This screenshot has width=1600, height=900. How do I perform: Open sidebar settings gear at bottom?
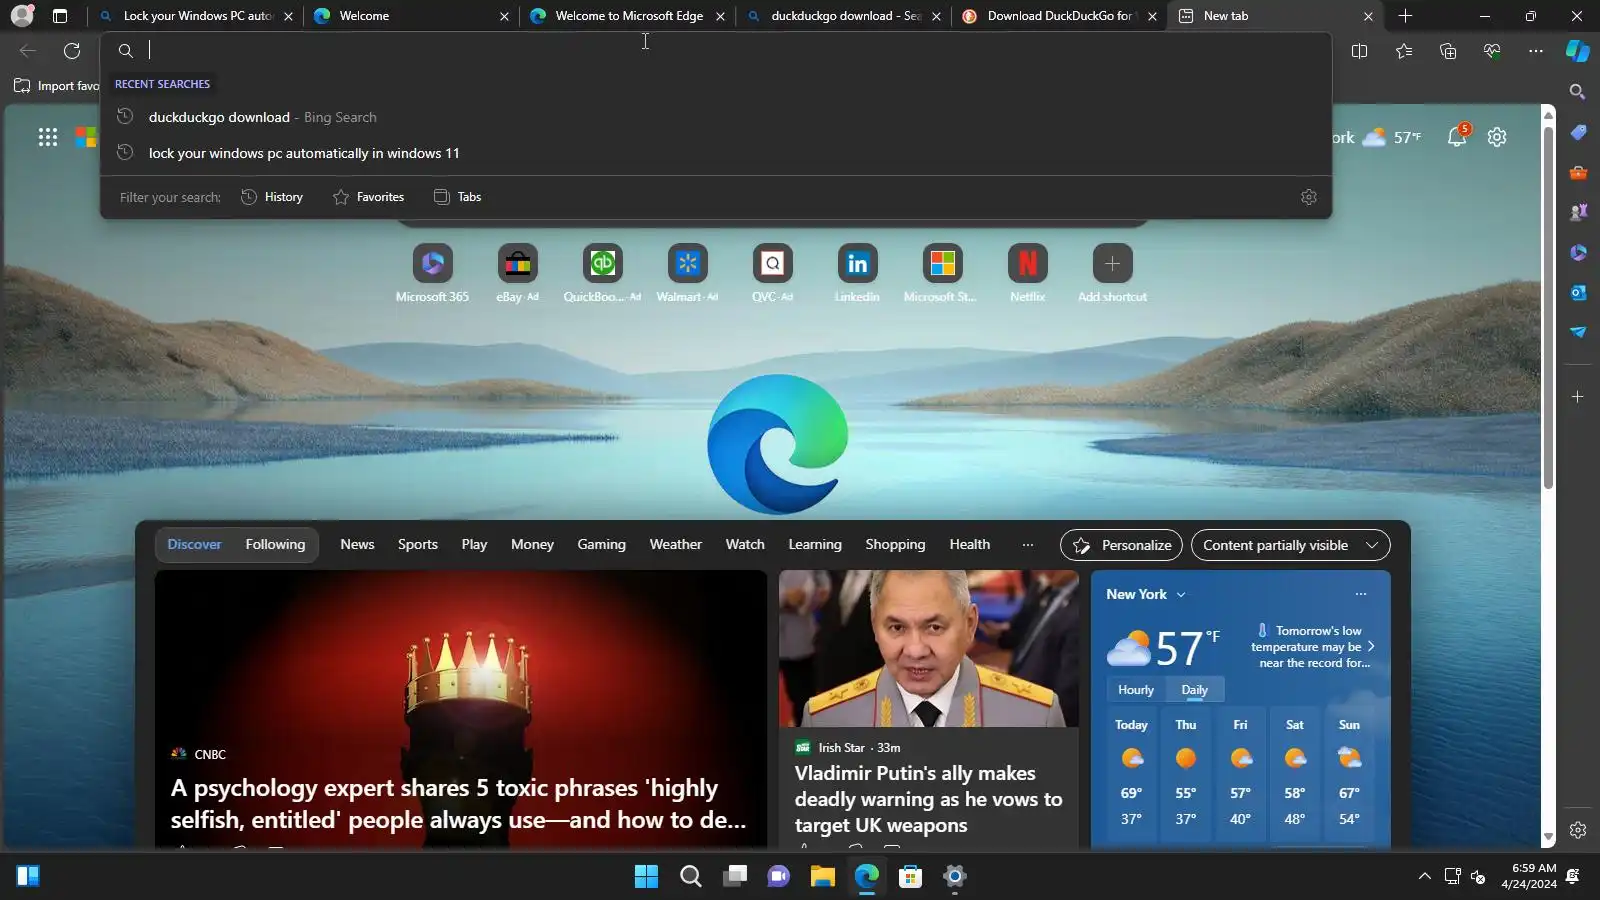[1578, 830]
